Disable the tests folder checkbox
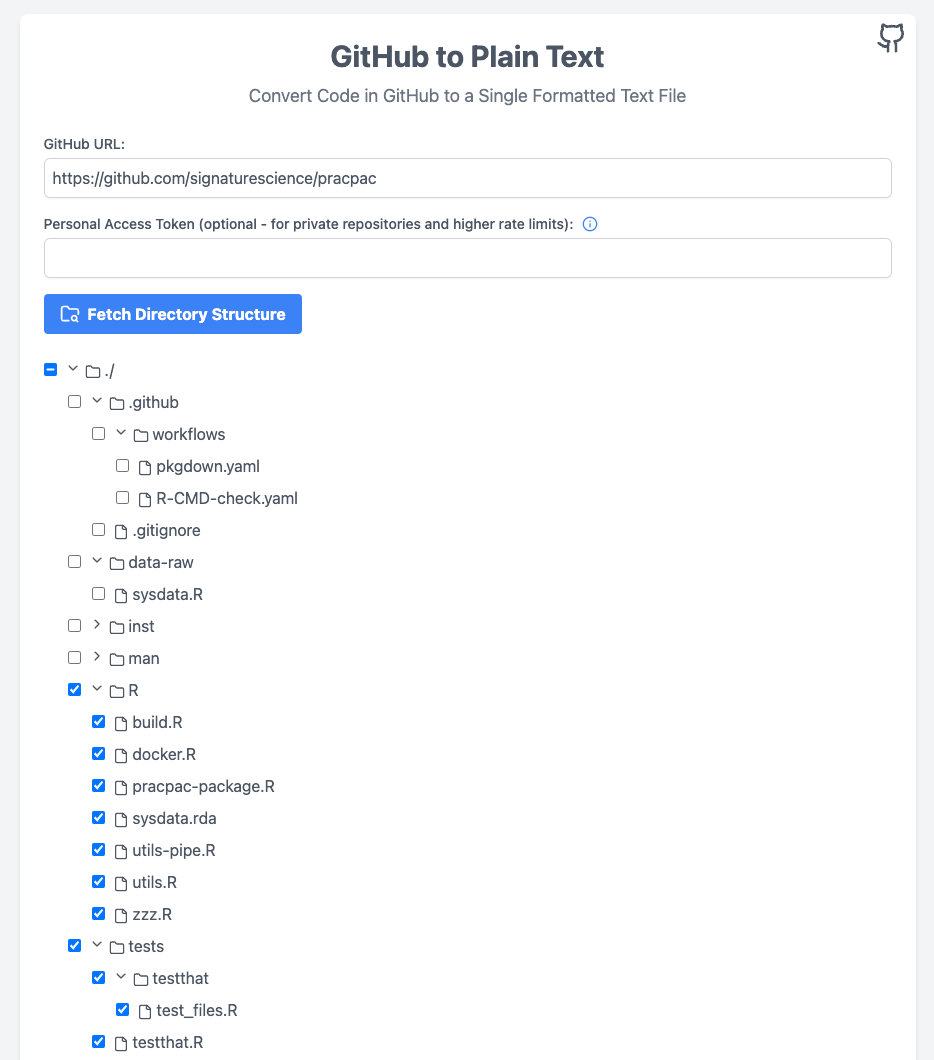This screenshot has width=934, height=1060. 74,945
